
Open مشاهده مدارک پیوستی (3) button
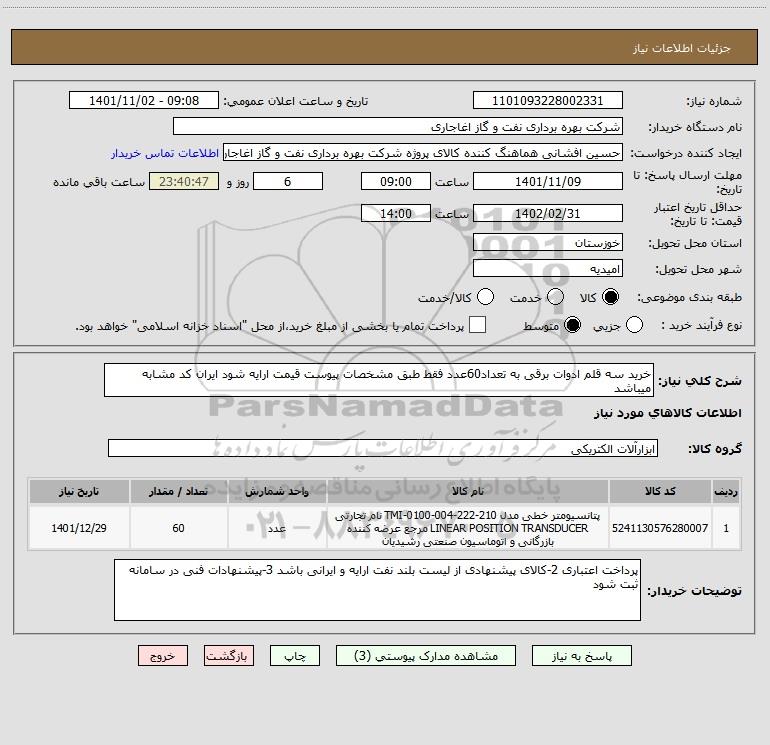[426, 656]
